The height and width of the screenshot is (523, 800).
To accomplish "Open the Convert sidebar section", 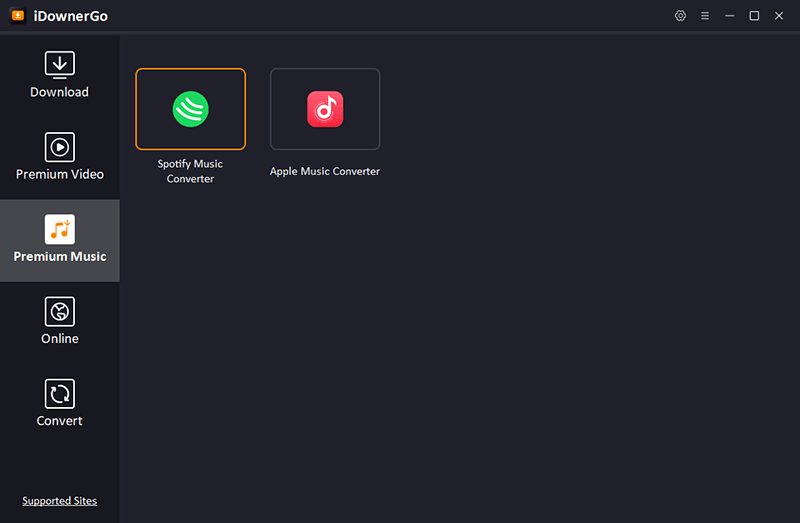I will coord(60,404).
